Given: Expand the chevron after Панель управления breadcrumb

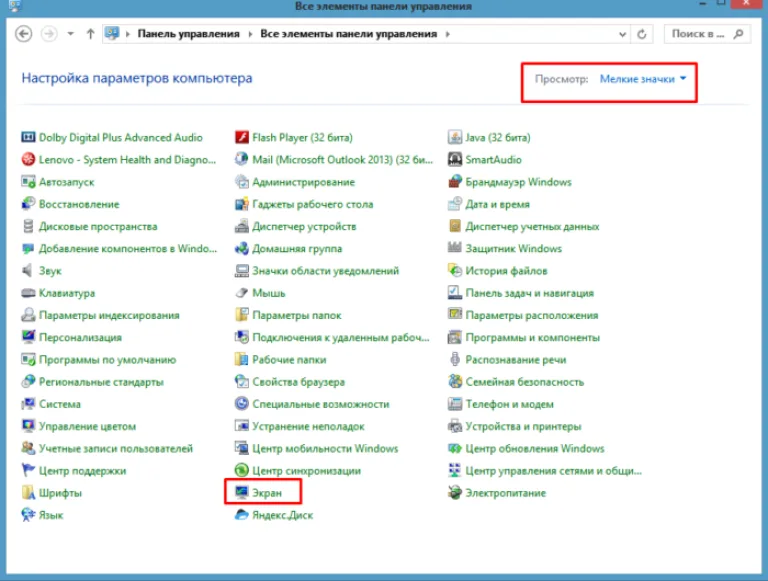Looking at the screenshot, I should [250, 34].
